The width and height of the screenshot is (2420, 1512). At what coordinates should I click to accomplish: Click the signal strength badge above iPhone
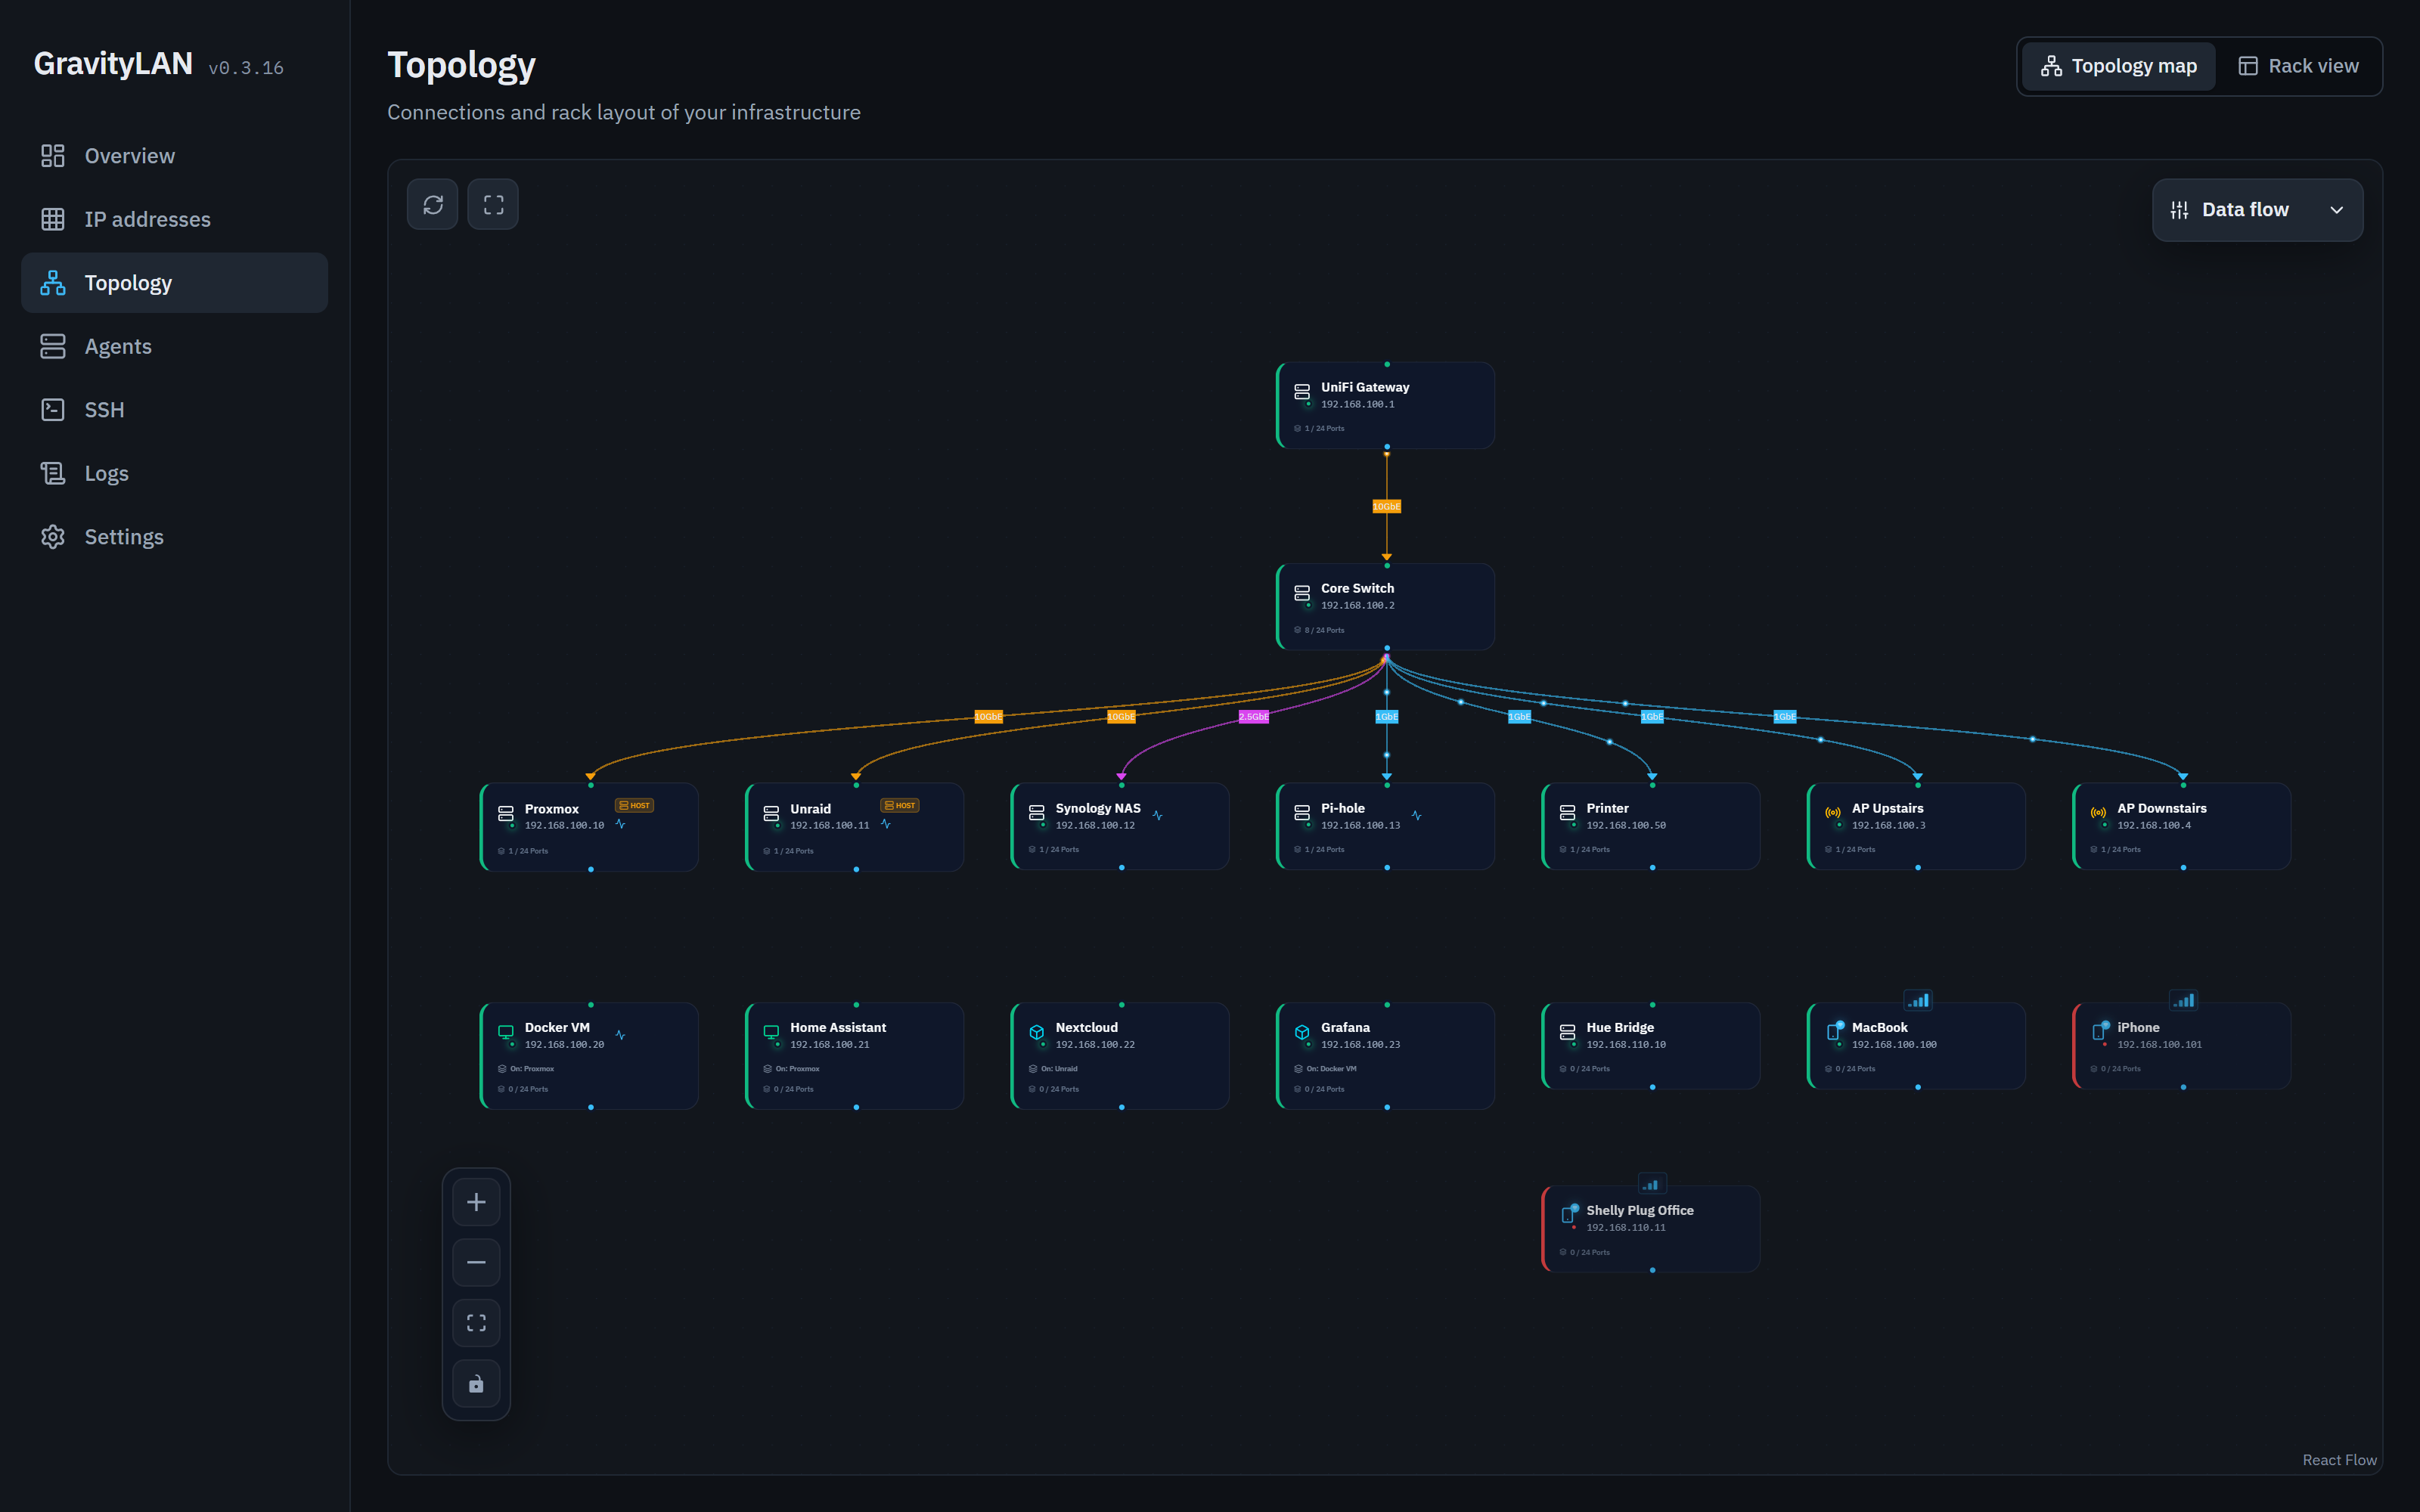coord(2184,1000)
